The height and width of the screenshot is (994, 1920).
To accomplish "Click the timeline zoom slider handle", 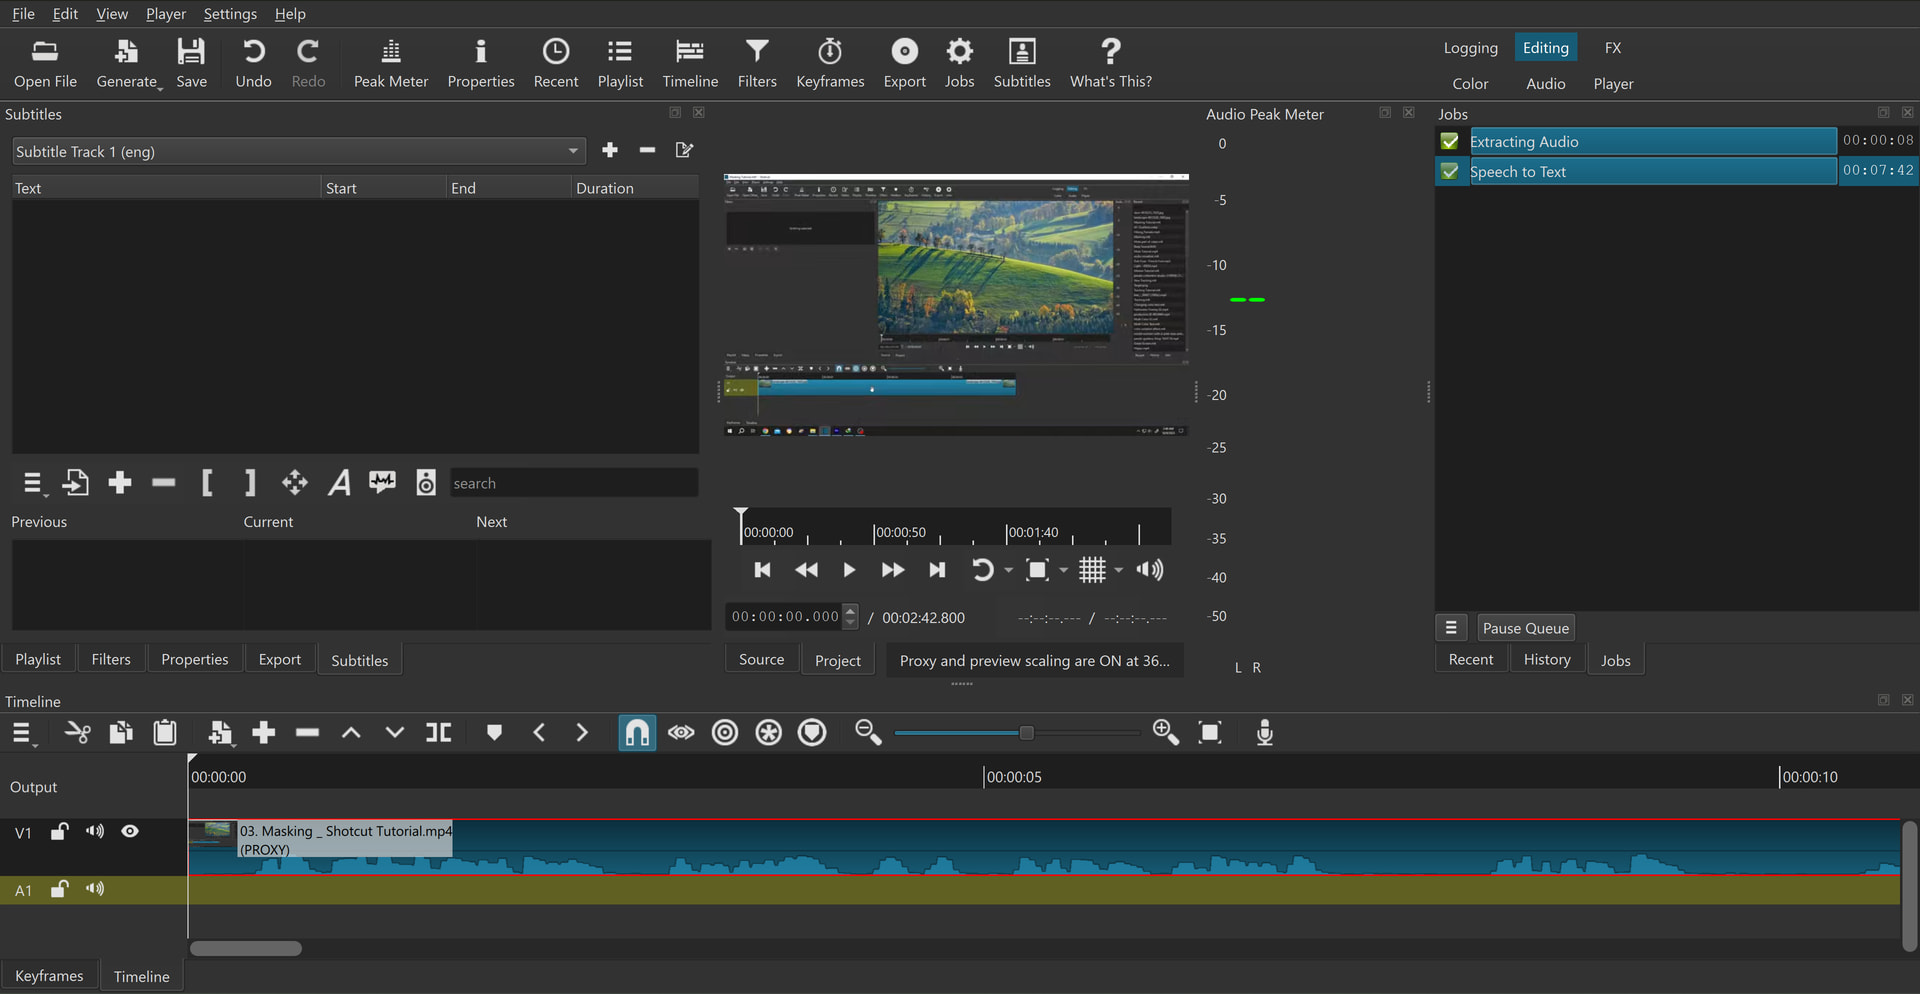I will 1026,733.
